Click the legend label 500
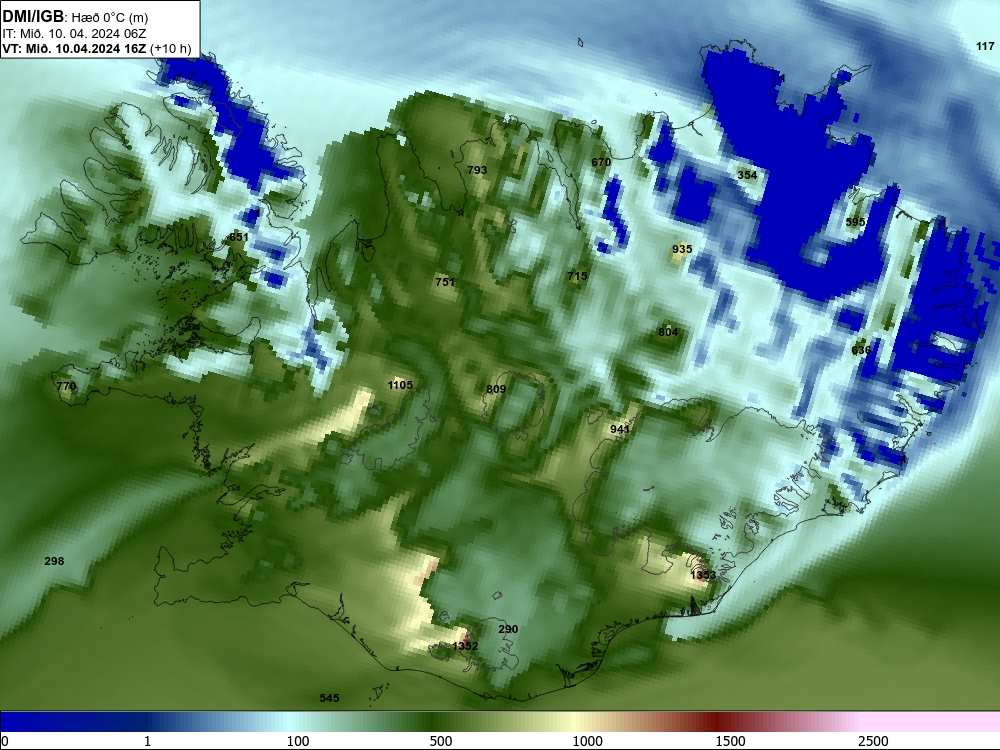This screenshot has width=1000, height=750. pyautogui.click(x=441, y=741)
